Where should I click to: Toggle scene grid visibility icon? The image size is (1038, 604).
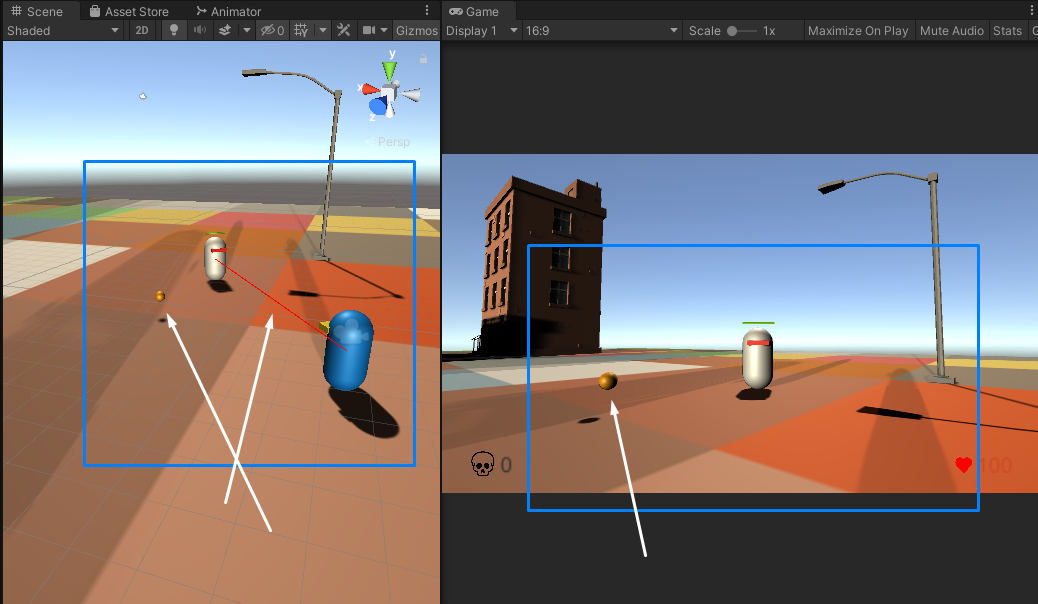(301, 30)
